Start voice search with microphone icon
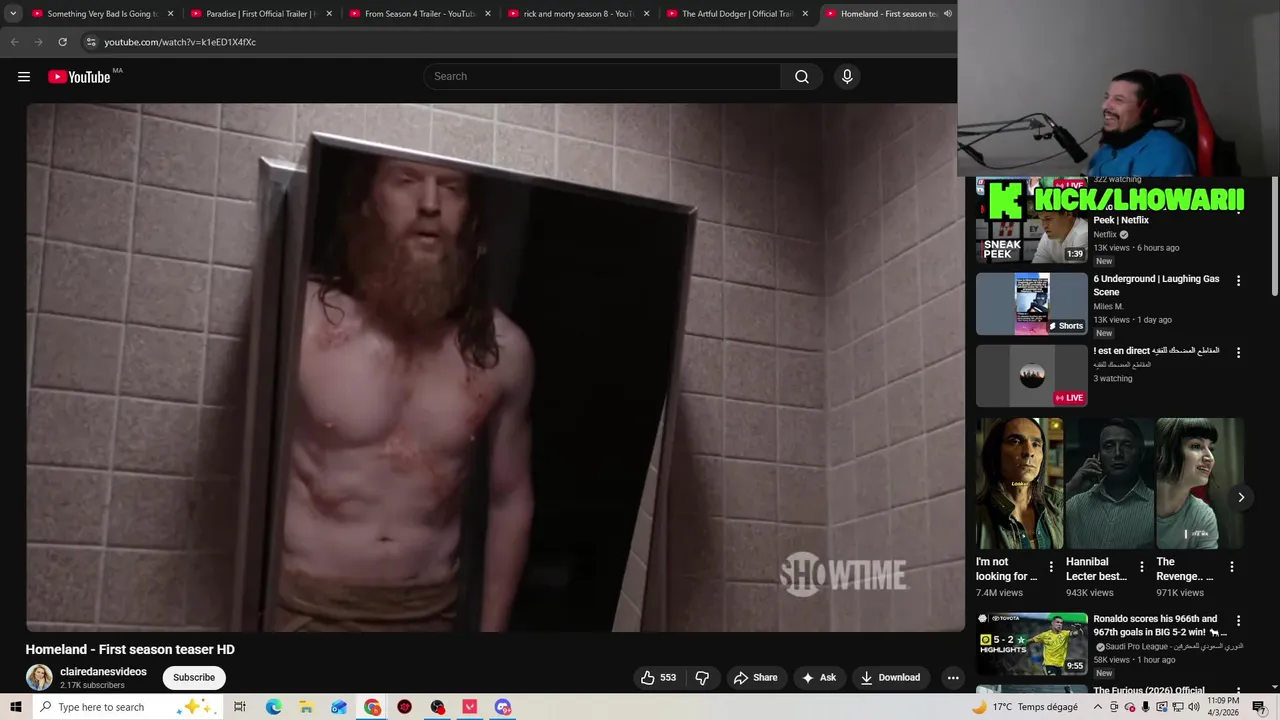1280x720 pixels. [847, 77]
